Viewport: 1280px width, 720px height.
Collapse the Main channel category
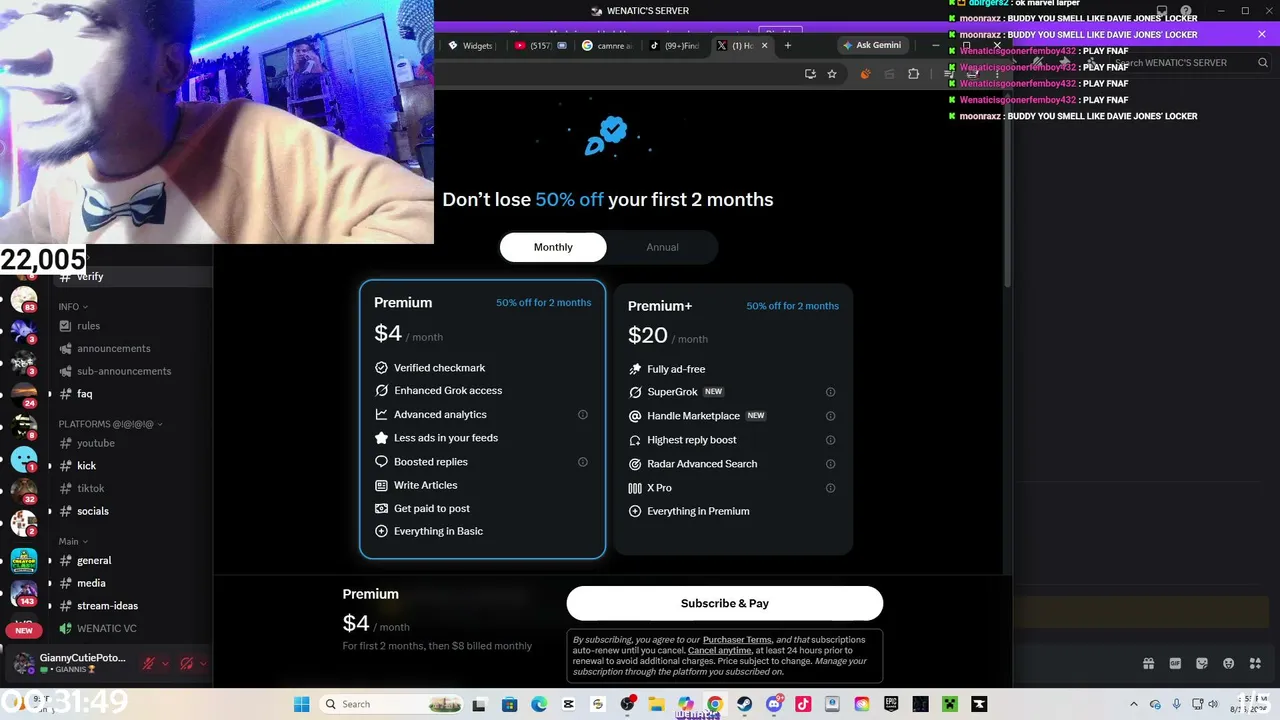pos(73,541)
